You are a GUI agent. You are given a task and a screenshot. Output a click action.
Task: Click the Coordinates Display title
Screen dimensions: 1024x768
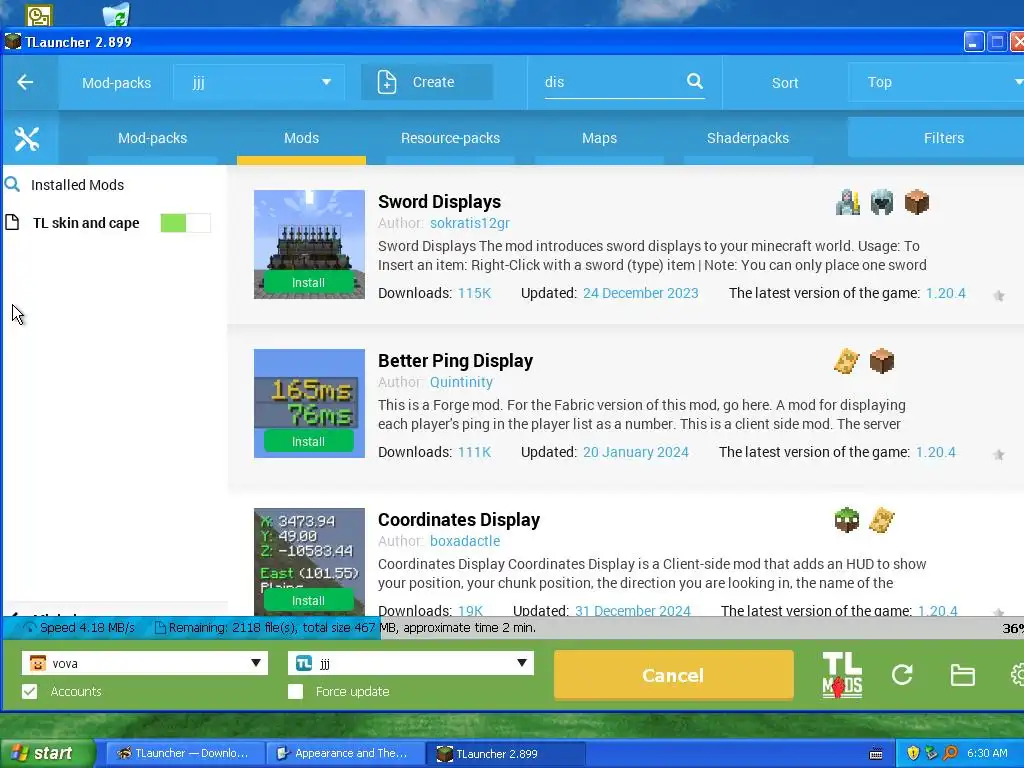tap(459, 519)
